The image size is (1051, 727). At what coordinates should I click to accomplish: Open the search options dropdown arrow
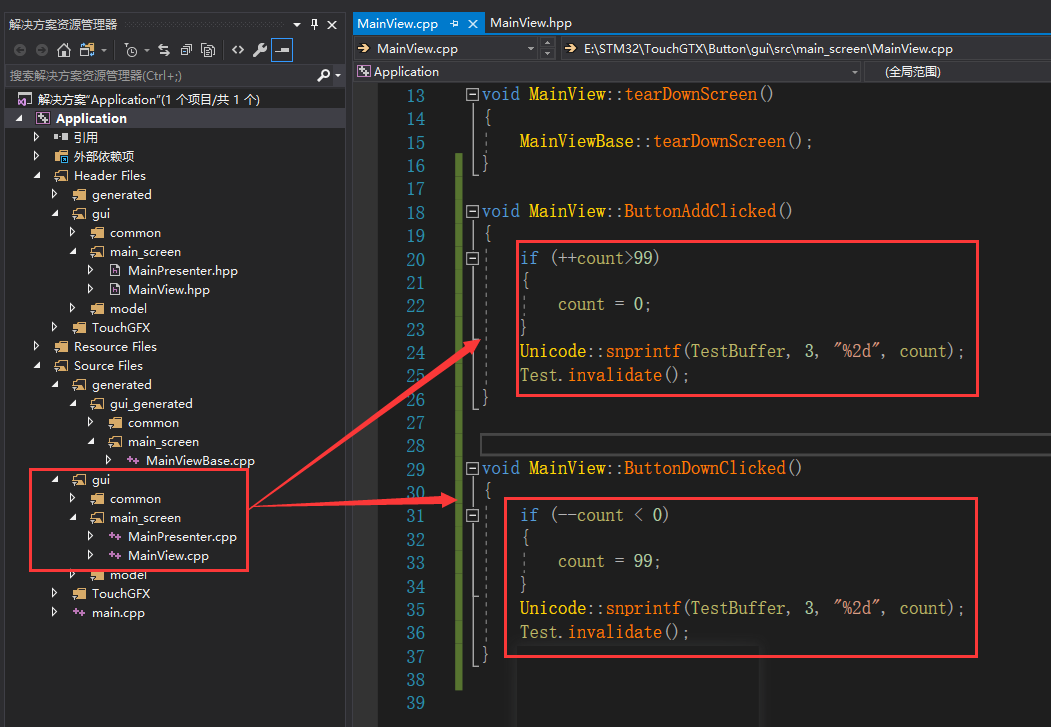point(338,76)
